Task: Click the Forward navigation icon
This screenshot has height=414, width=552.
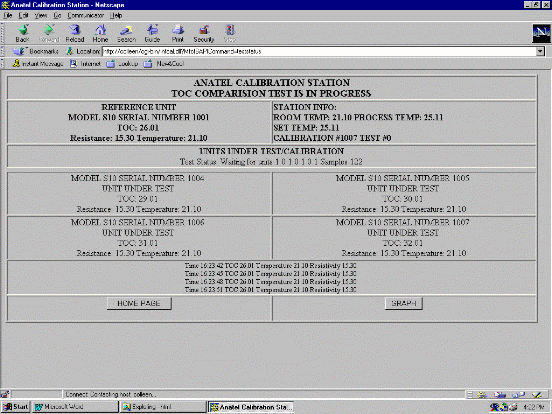Action: pos(48,33)
